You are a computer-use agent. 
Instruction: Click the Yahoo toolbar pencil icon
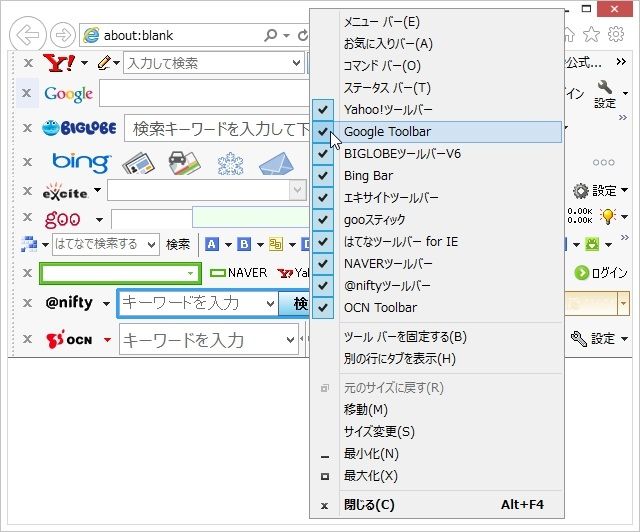click(x=104, y=63)
